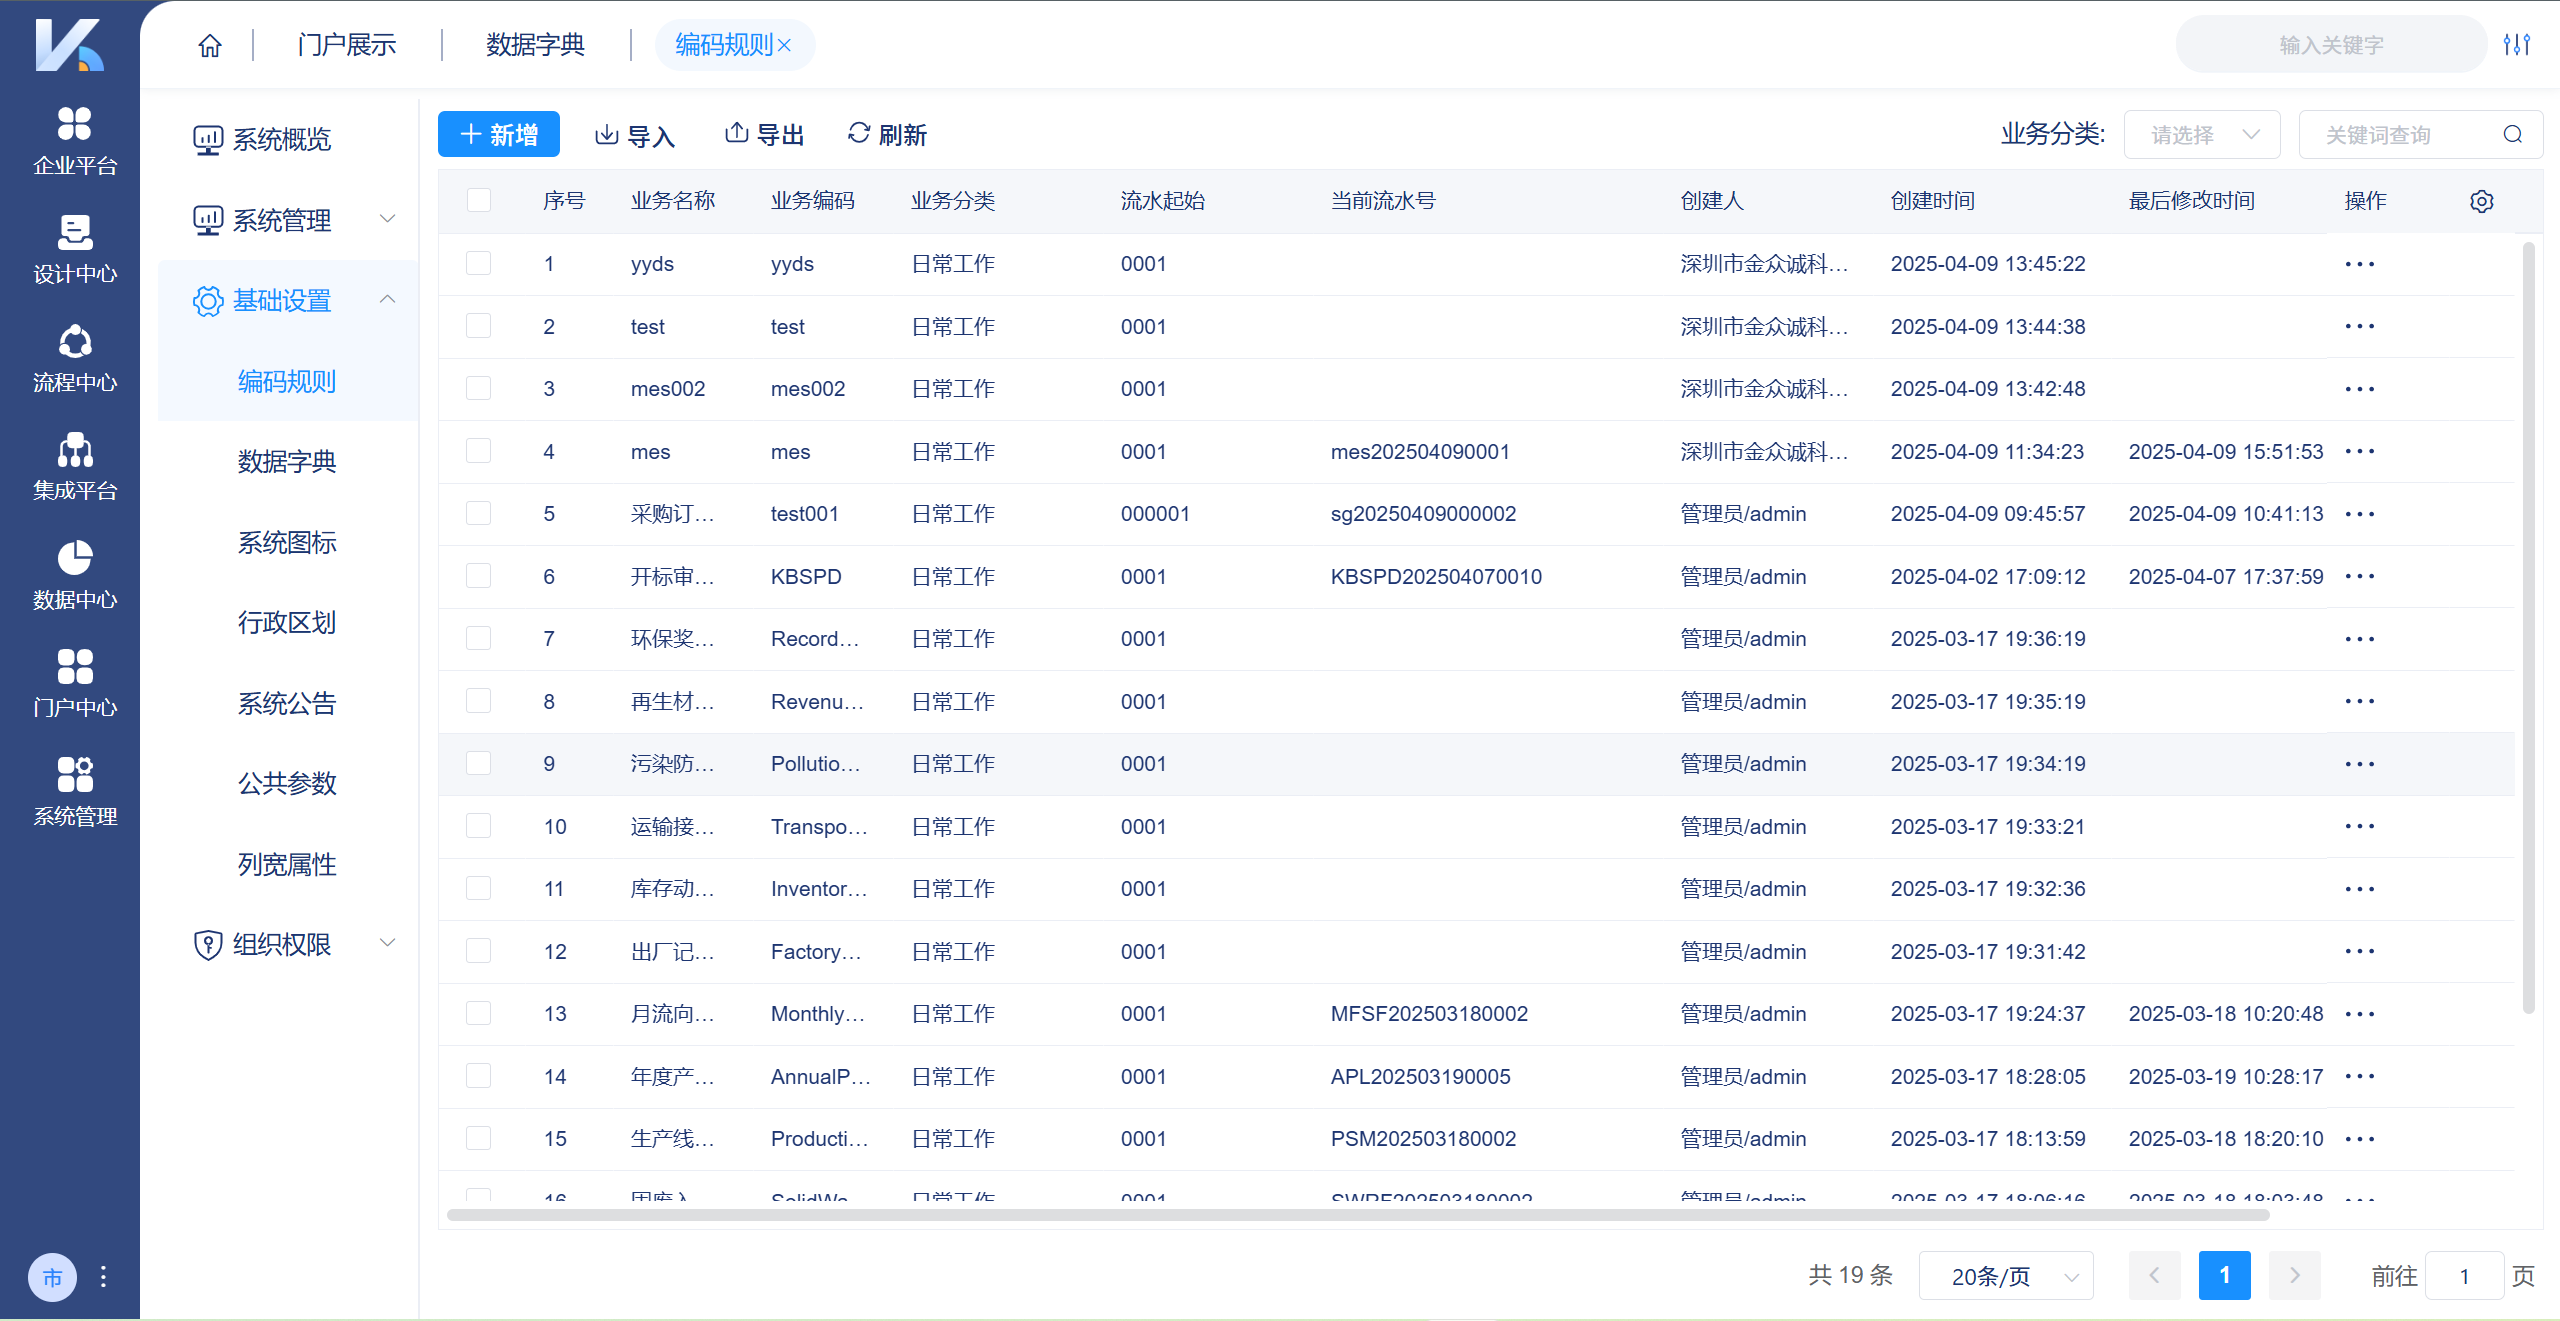Open the 门户展示 menu item
2560x1321 pixels.
point(345,44)
